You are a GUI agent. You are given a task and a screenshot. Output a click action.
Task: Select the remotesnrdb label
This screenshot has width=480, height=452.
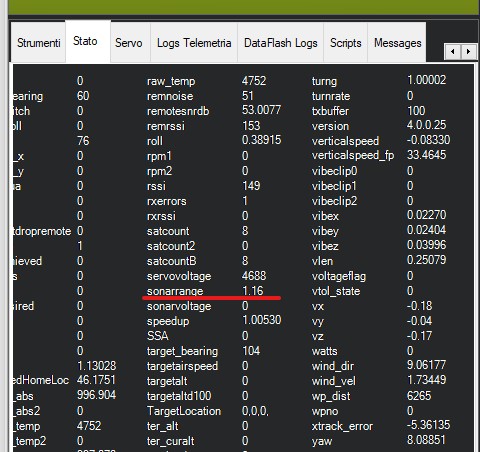click(x=178, y=111)
